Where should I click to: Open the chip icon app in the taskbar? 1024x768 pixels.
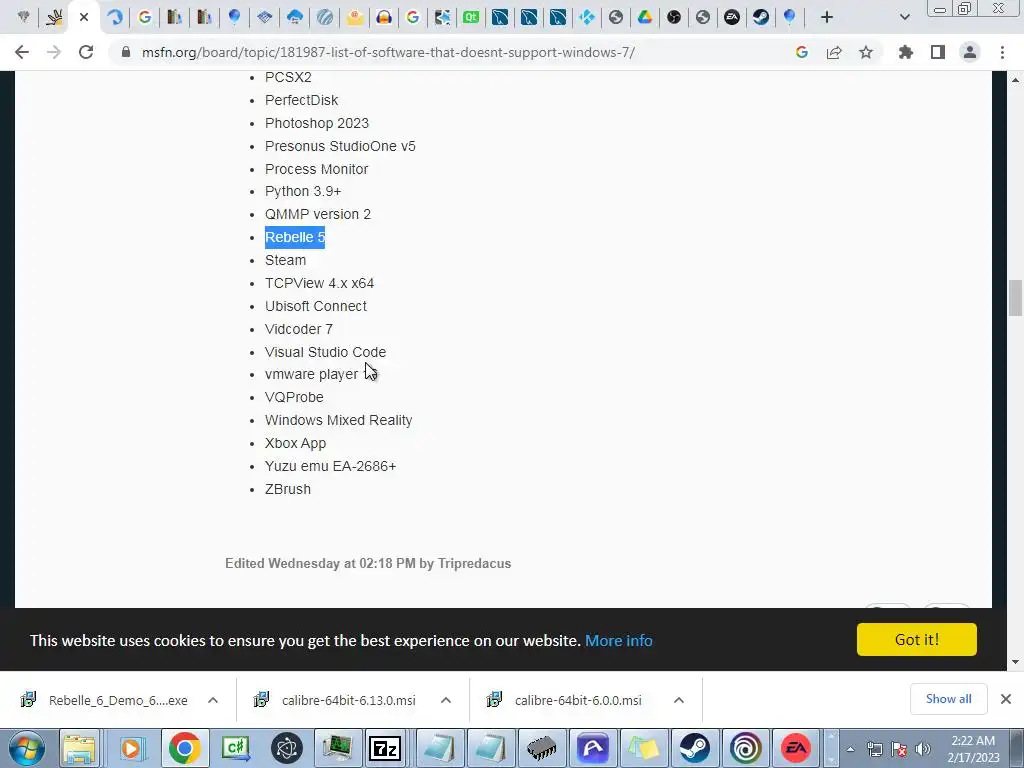pyautogui.click(x=542, y=748)
